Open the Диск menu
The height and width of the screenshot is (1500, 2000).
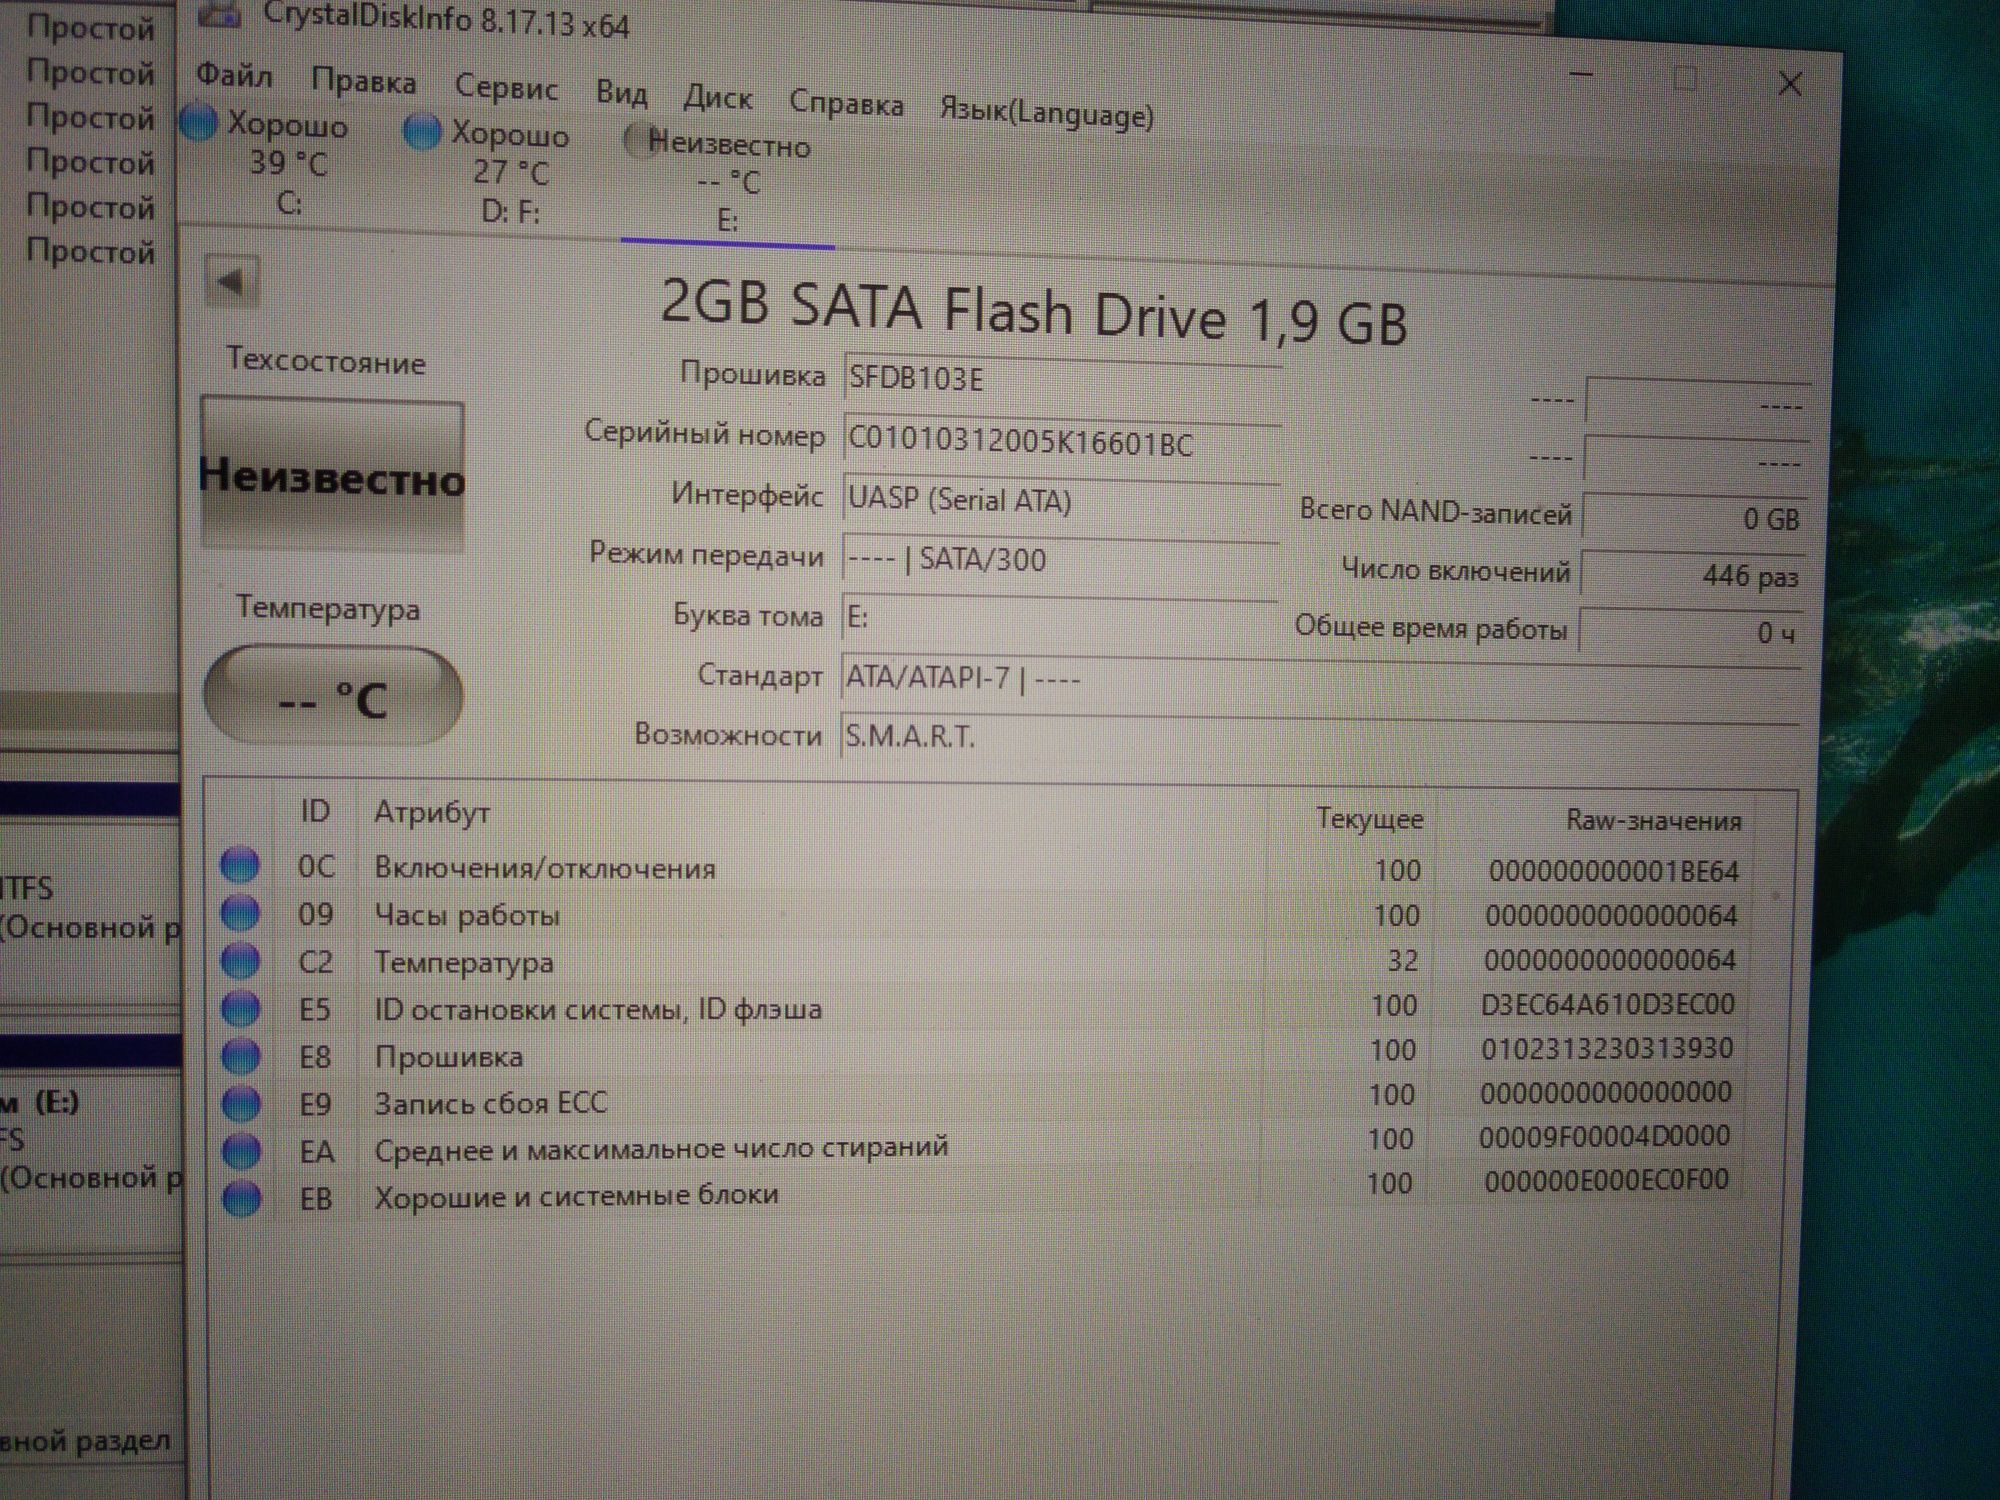(717, 98)
